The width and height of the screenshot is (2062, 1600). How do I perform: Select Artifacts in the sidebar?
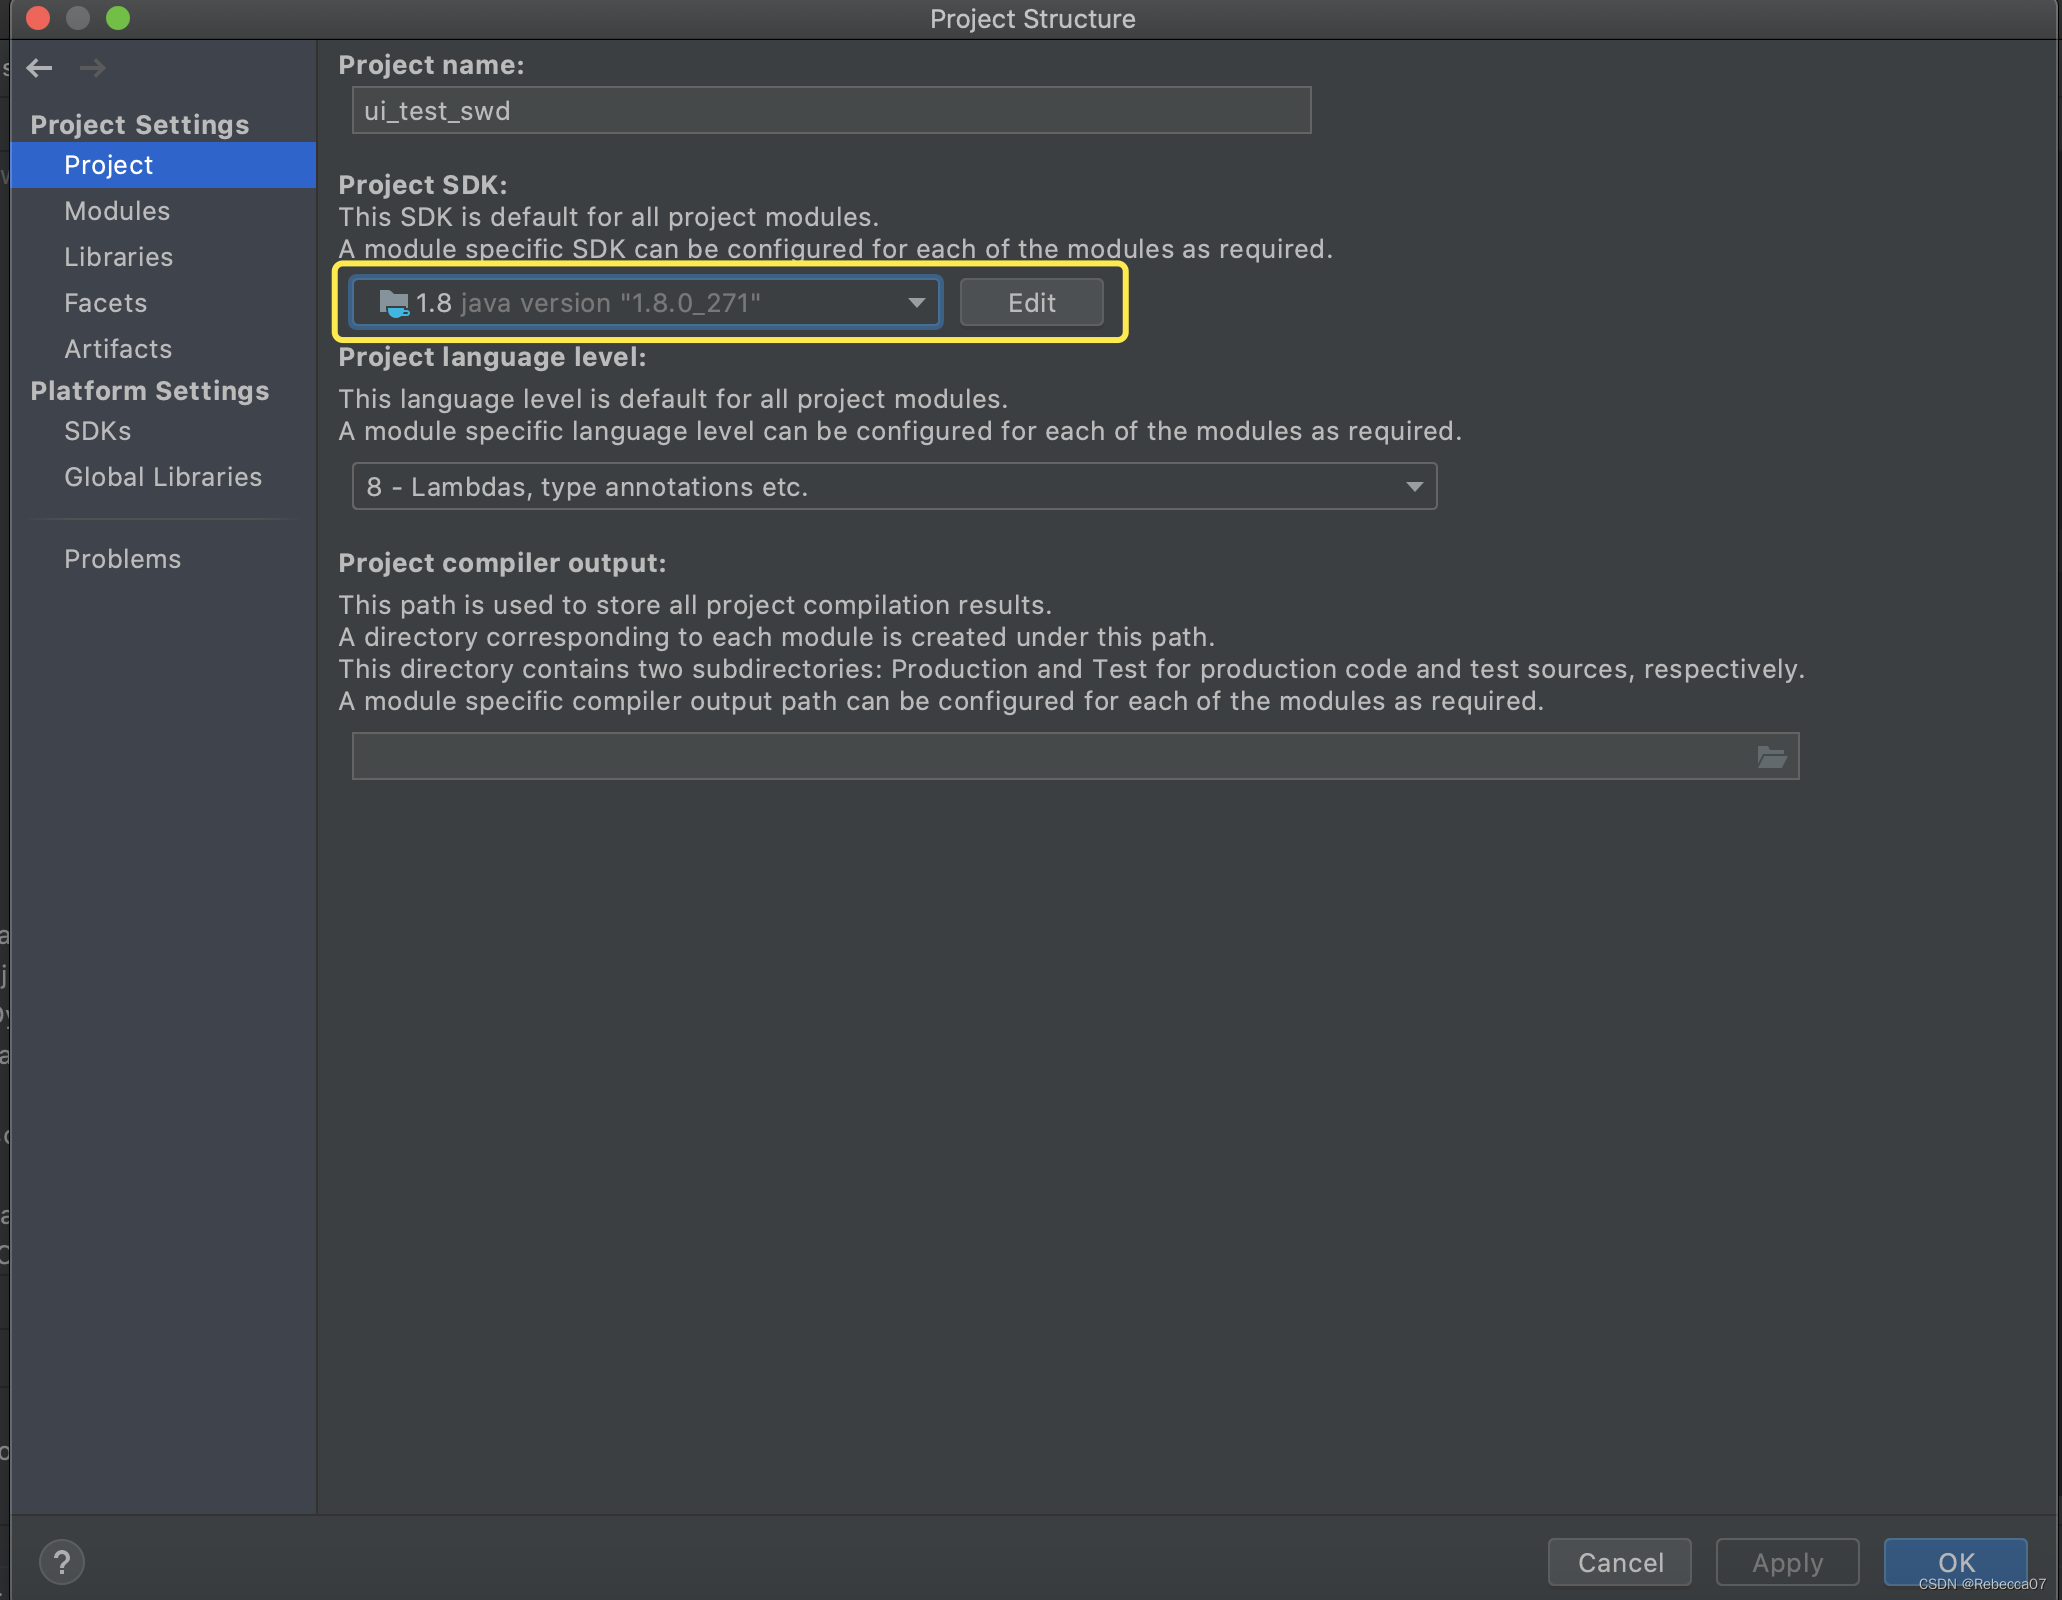[118, 349]
